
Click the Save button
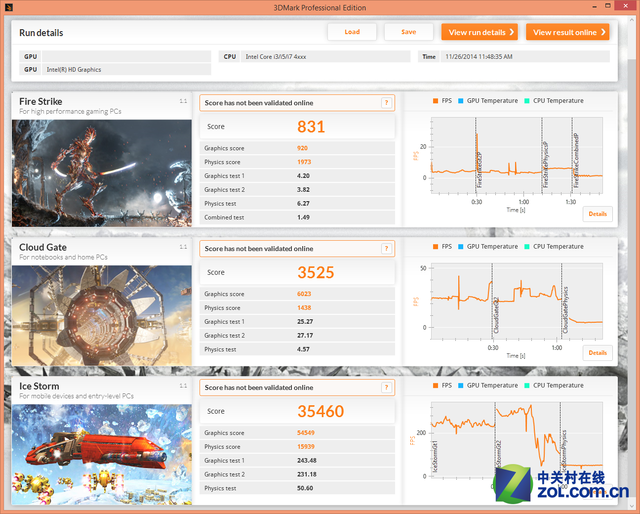409,32
